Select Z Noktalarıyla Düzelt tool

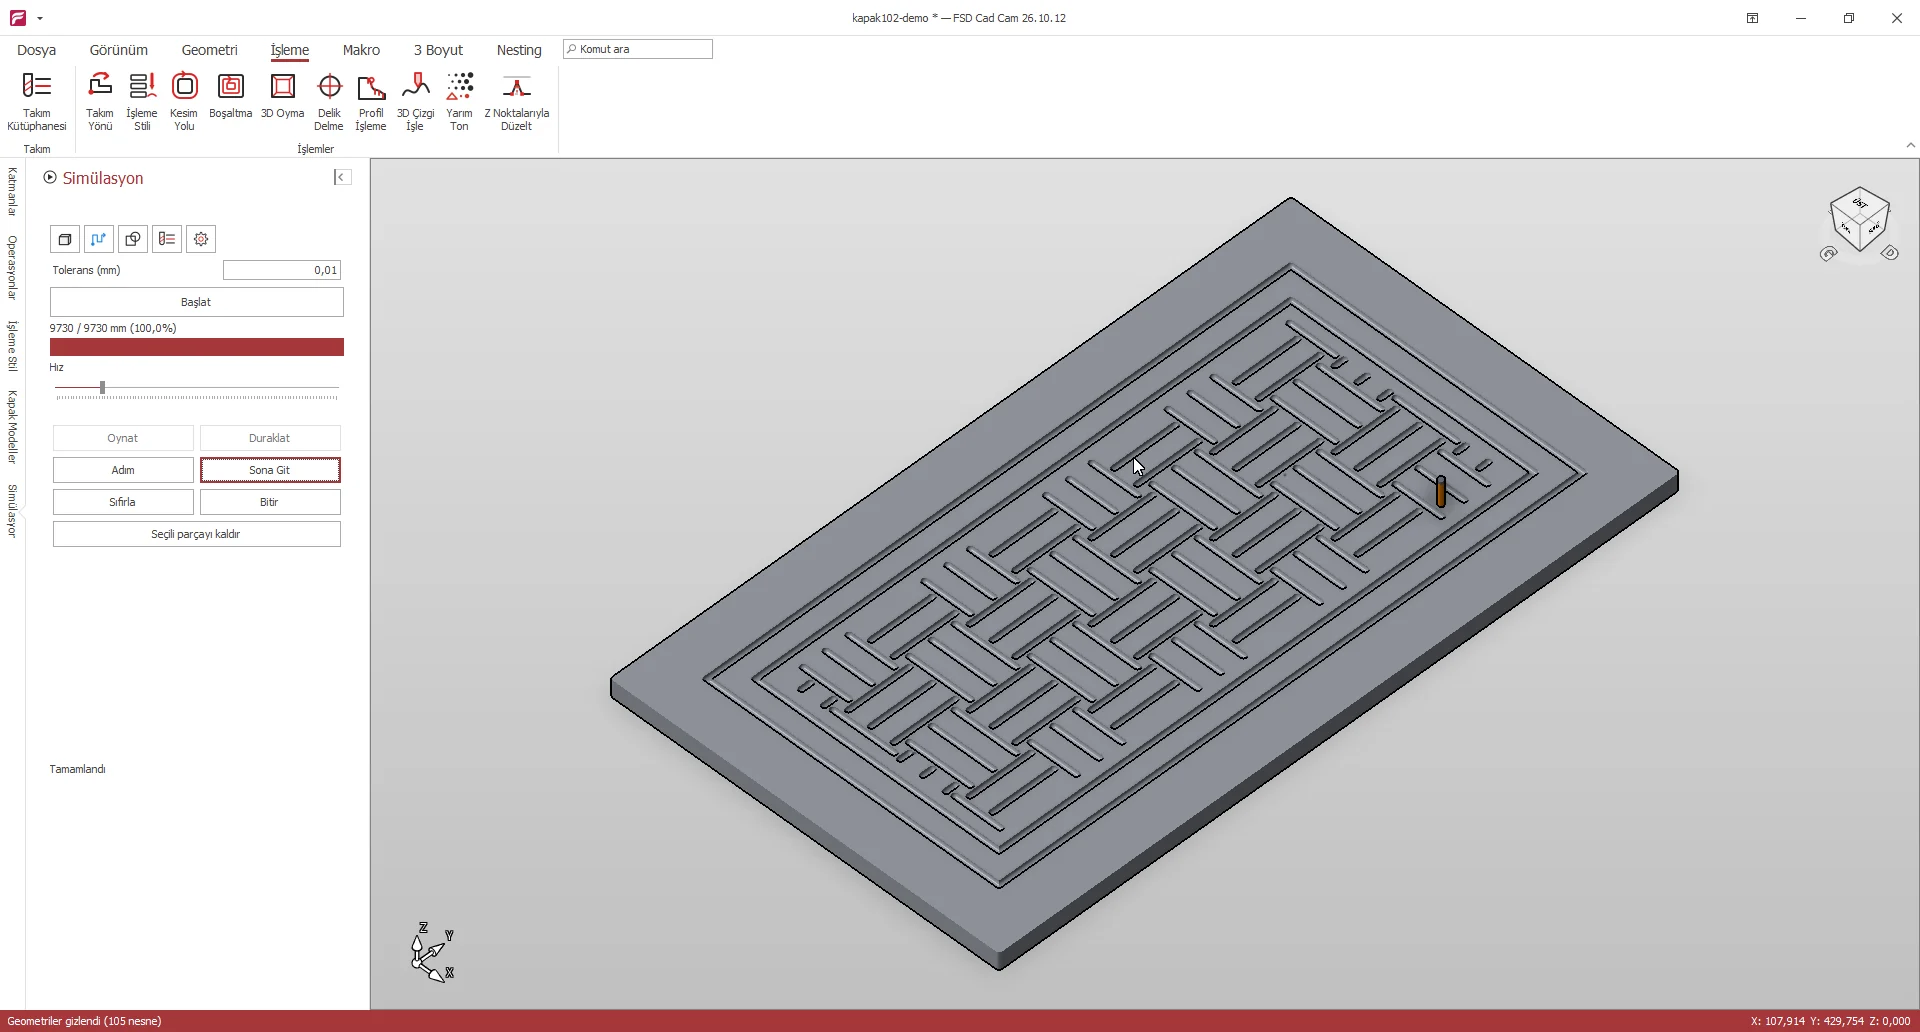tap(516, 102)
